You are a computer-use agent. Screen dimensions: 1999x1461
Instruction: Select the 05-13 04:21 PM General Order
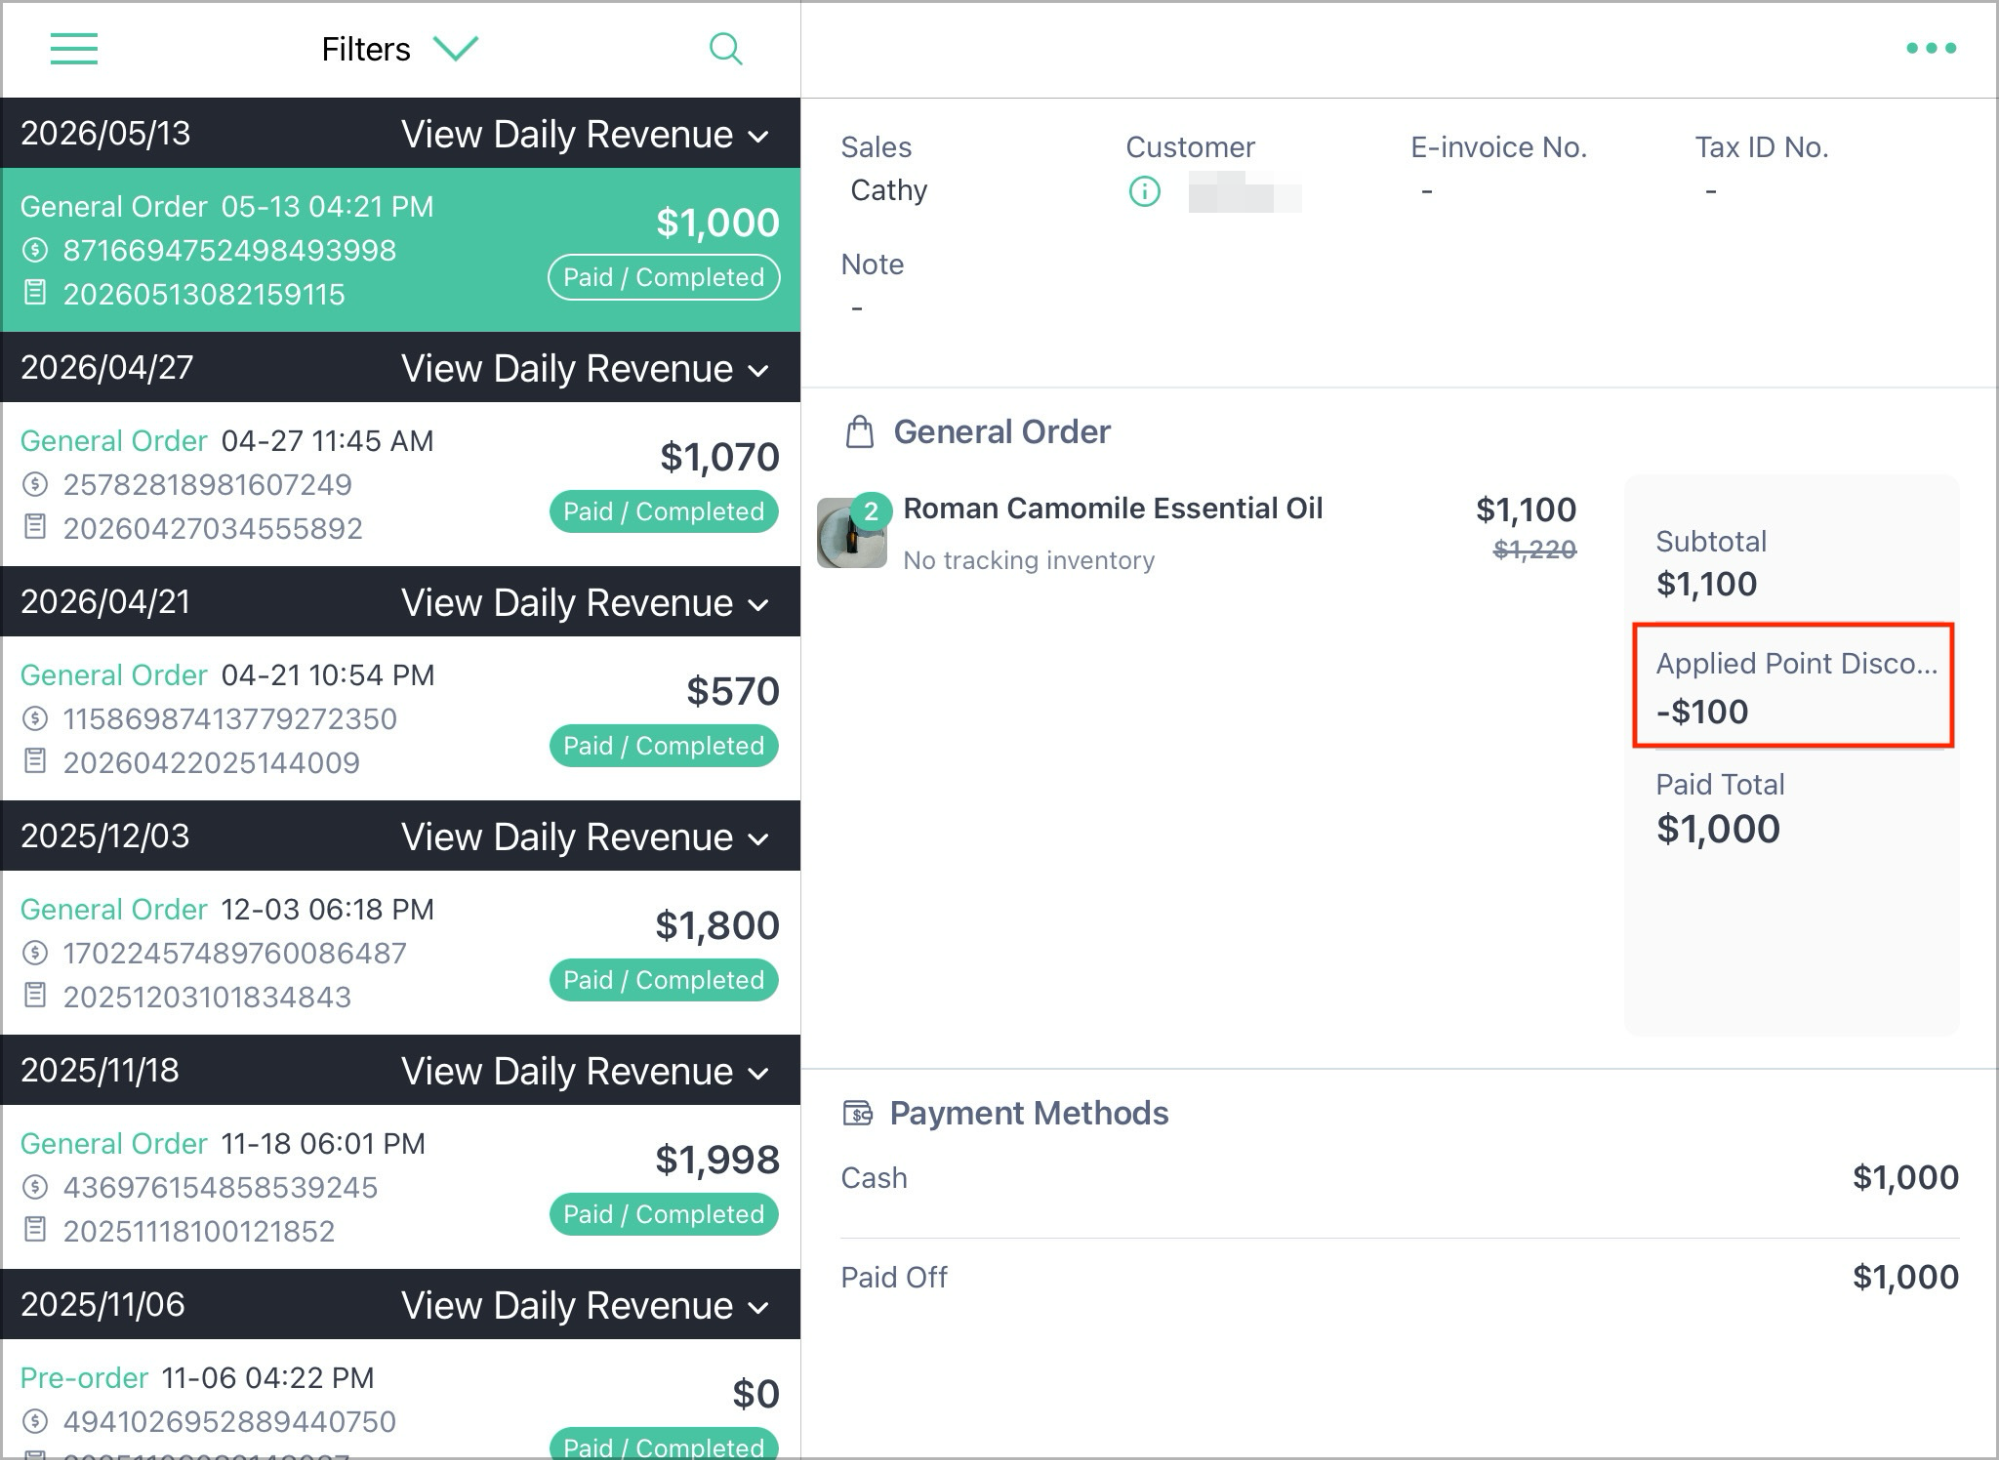pyautogui.click(x=400, y=250)
